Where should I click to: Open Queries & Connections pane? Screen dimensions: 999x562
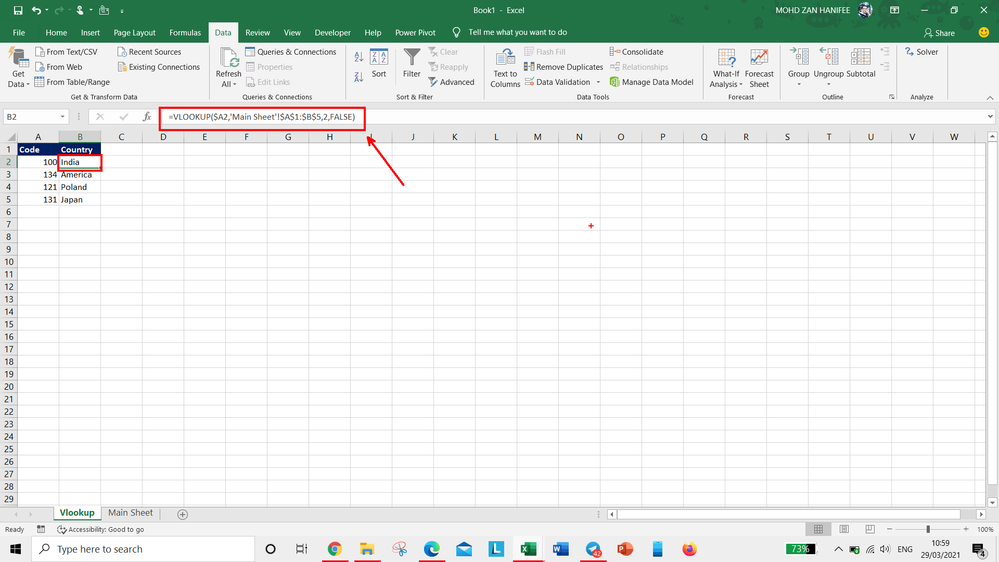(x=291, y=52)
